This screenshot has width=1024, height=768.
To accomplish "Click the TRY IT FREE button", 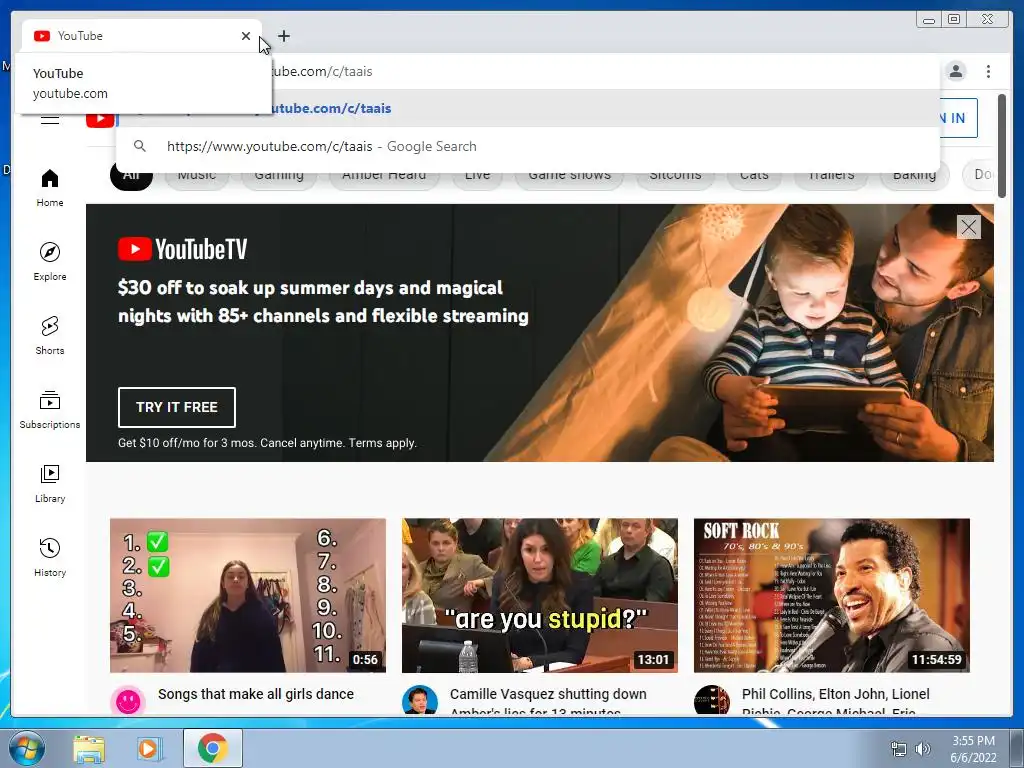I will click(176, 407).
